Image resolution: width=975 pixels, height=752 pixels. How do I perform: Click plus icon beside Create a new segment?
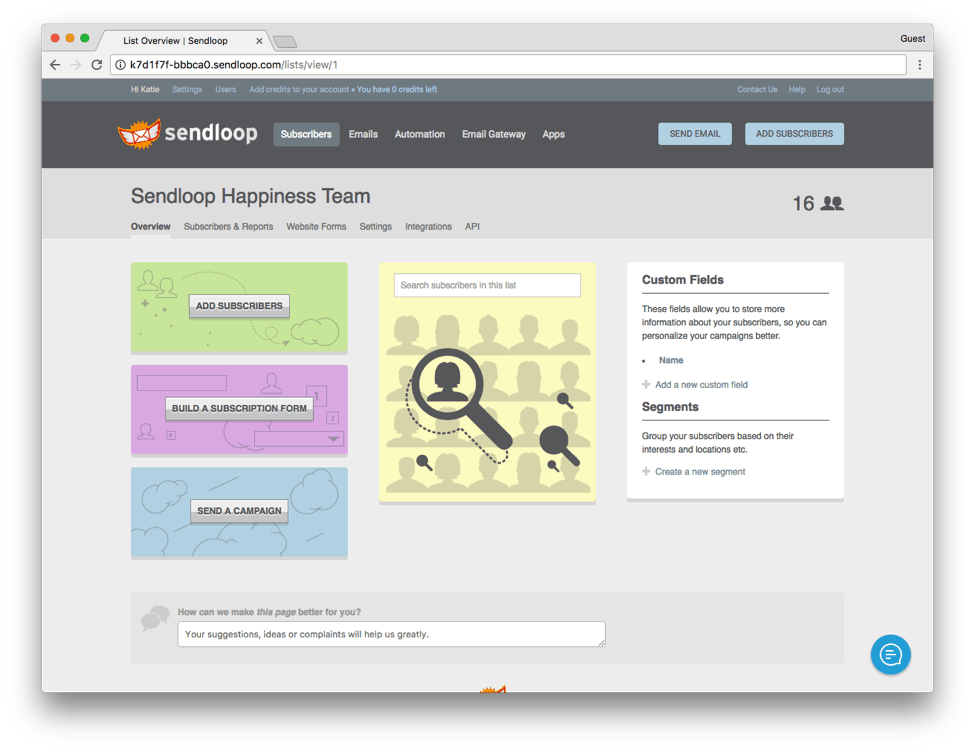[646, 472]
